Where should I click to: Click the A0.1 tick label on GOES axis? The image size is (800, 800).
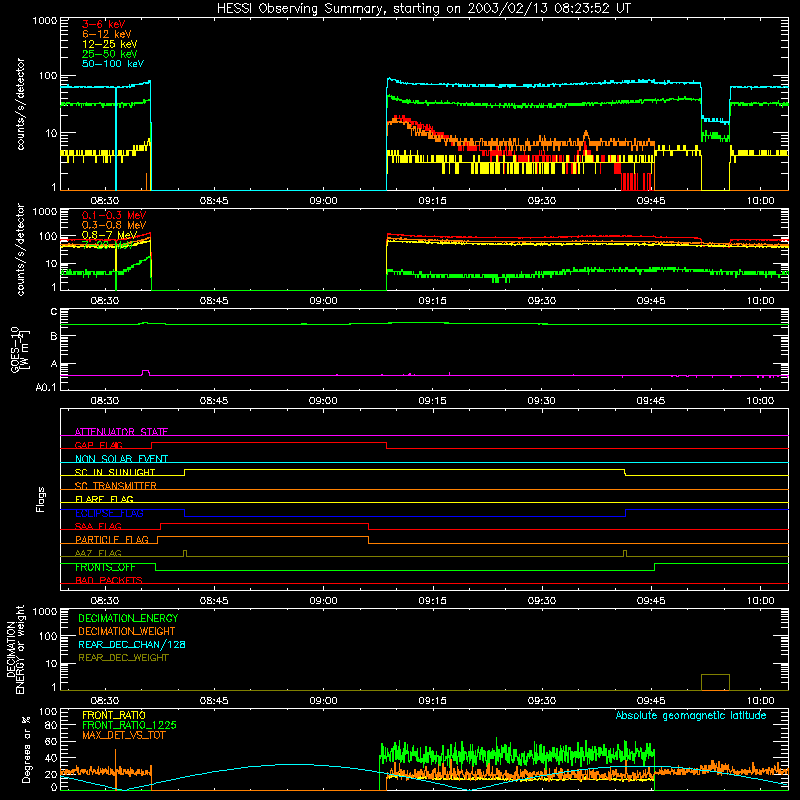[x=46, y=387]
